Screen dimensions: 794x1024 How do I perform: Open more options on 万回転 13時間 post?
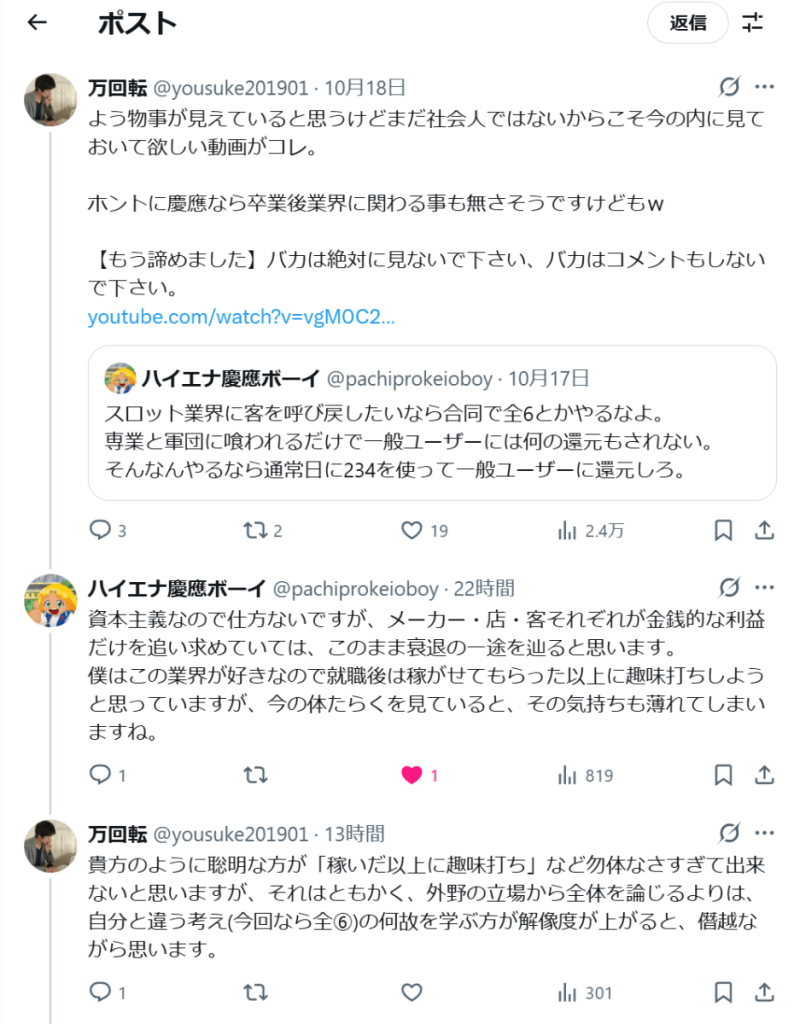click(764, 833)
